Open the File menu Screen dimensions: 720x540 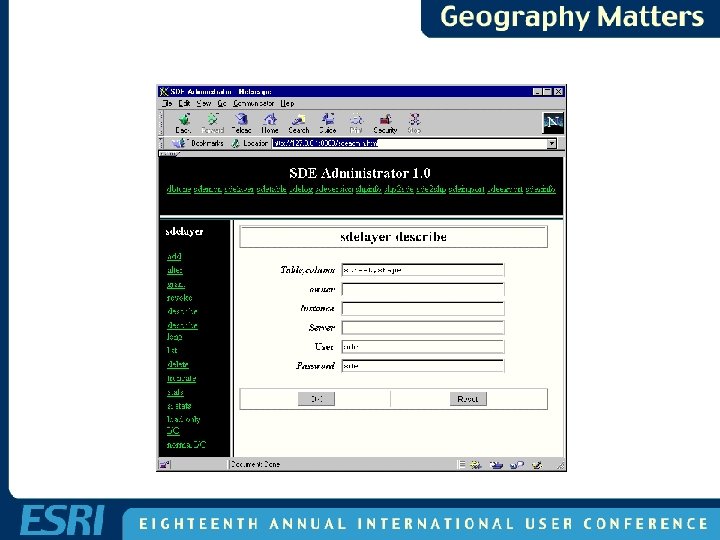167,103
